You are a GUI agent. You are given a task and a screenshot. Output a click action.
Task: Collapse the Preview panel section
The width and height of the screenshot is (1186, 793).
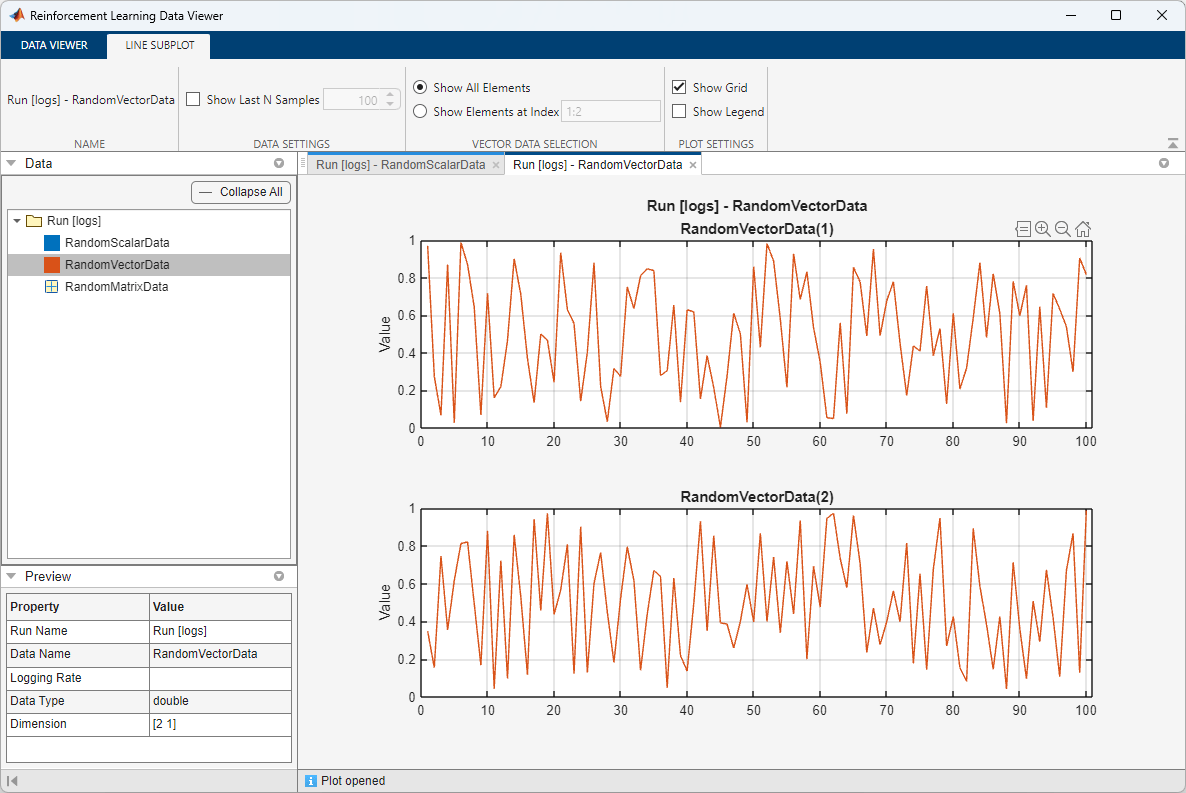11,577
